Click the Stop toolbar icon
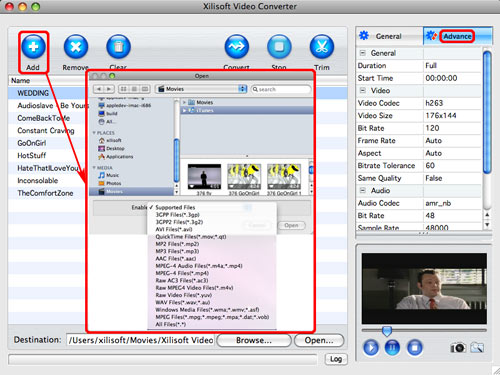500x375 pixels. coord(279,47)
